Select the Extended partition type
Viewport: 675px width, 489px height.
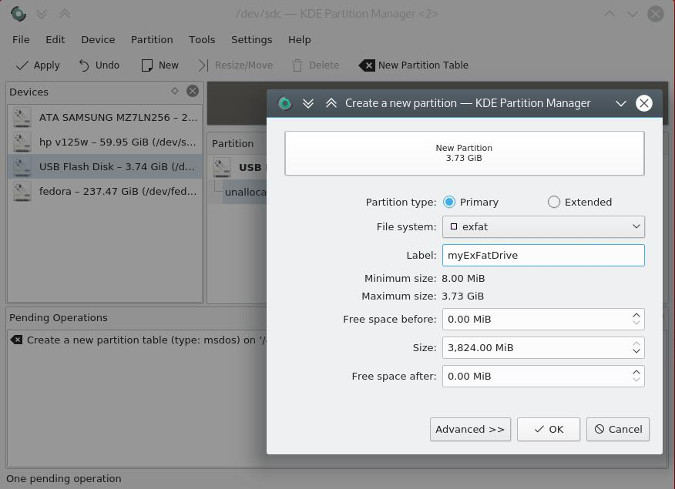click(x=554, y=202)
